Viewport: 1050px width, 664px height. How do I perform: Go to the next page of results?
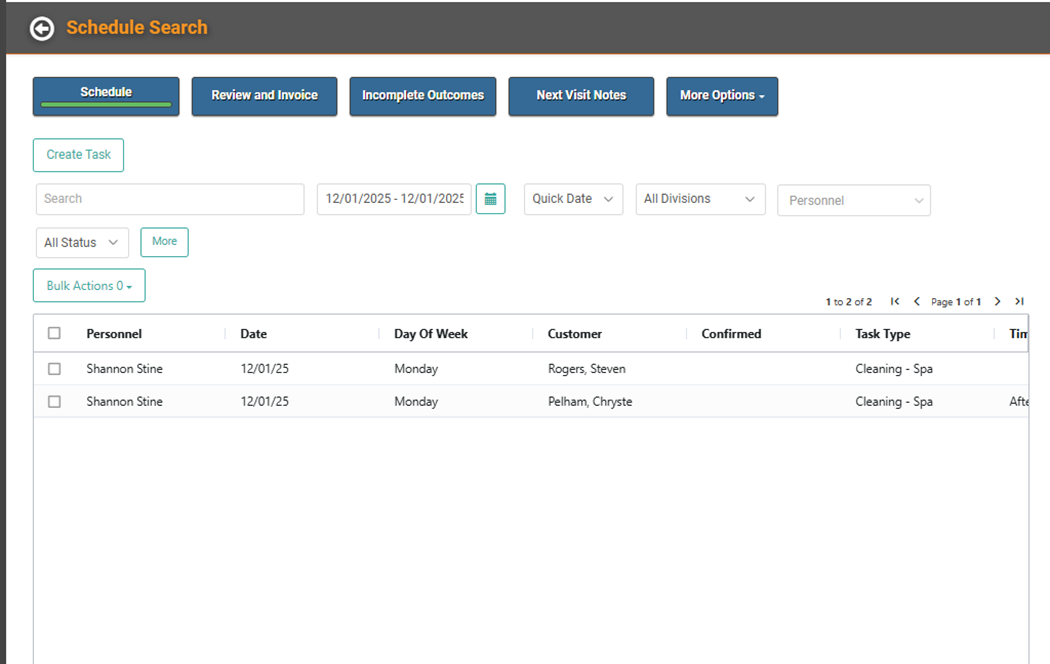997,302
